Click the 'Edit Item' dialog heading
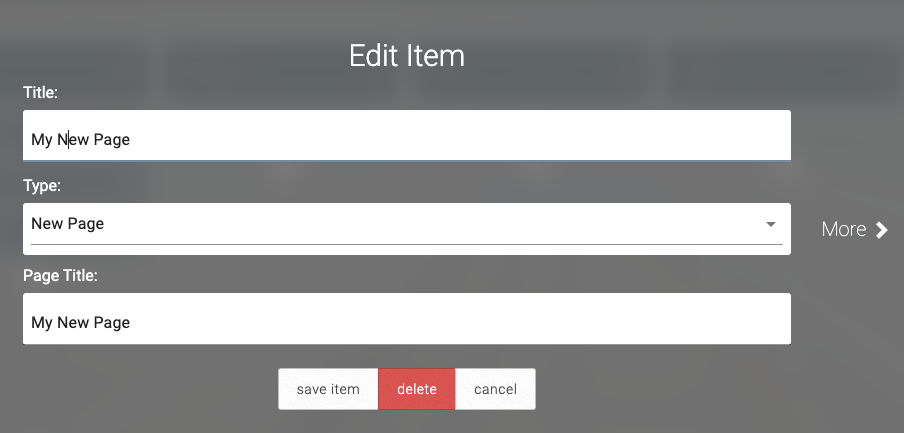This screenshot has height=433, width=904. 406,55
